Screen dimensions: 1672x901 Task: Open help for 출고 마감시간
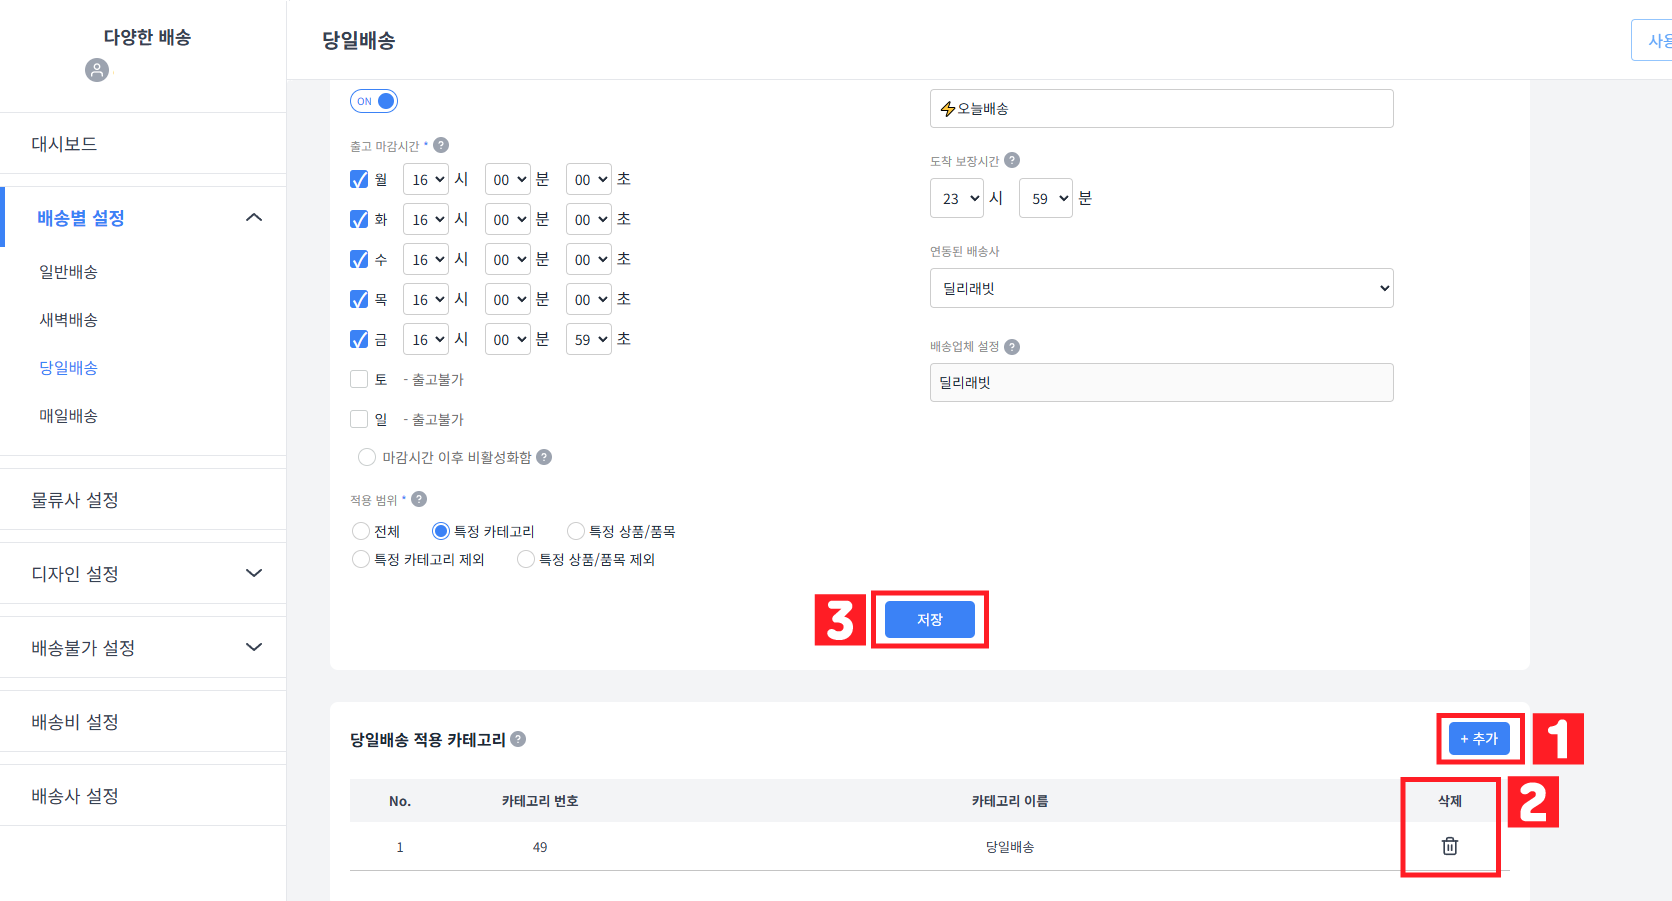click(442, 144)
